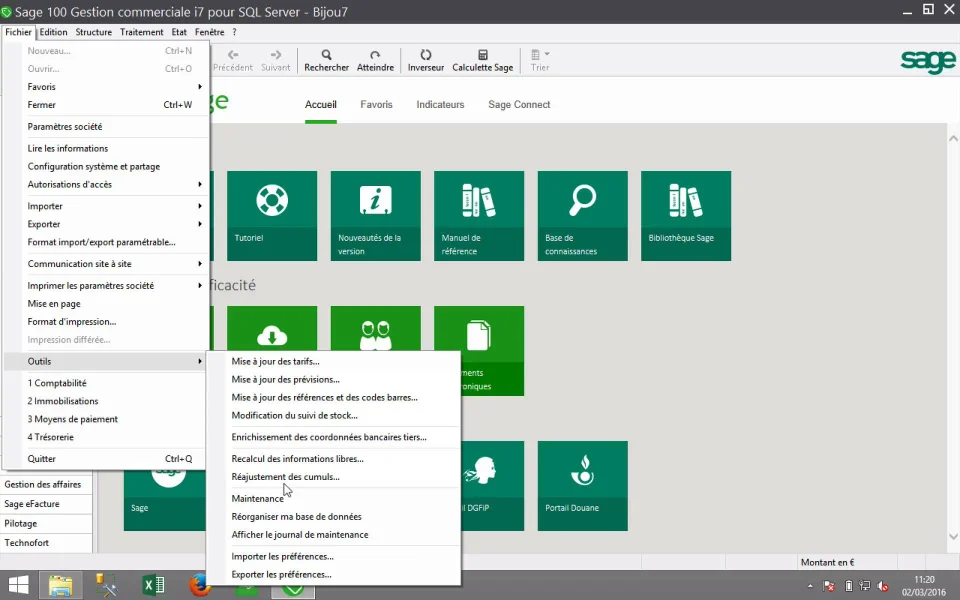Click the Précédent arrow icon

tap(233, 55)
